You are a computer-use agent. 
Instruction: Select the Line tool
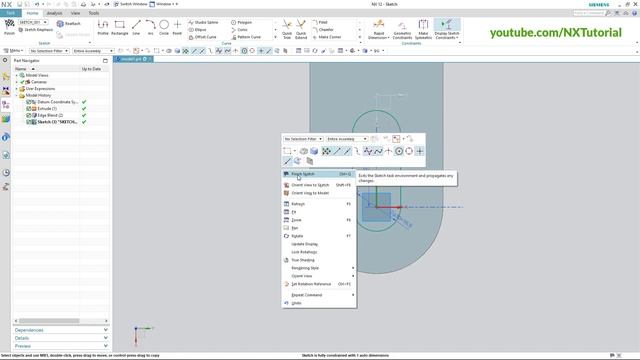(136, 27)
